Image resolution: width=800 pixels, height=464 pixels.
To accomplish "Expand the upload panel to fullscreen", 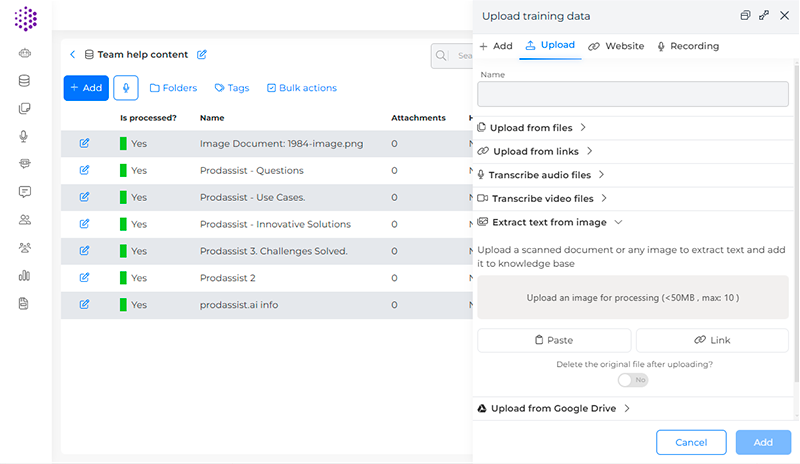I will [764, 16].
